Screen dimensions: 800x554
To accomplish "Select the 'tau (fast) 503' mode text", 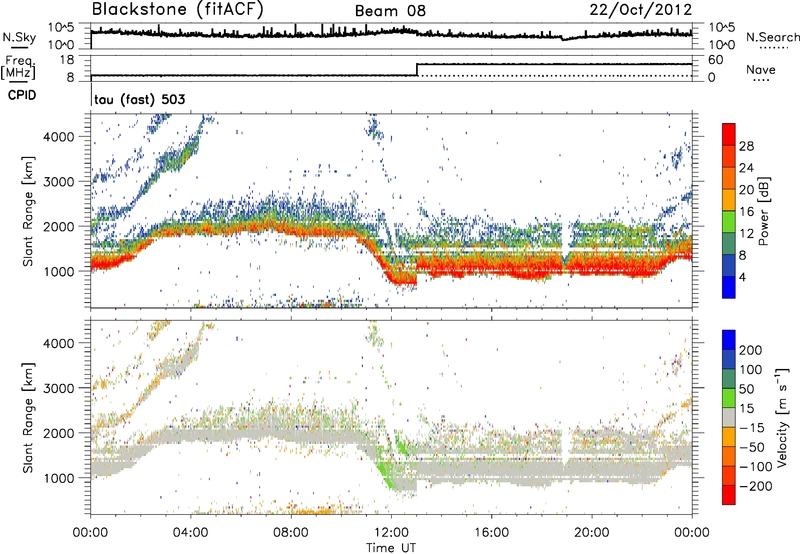I will (139, 99).
